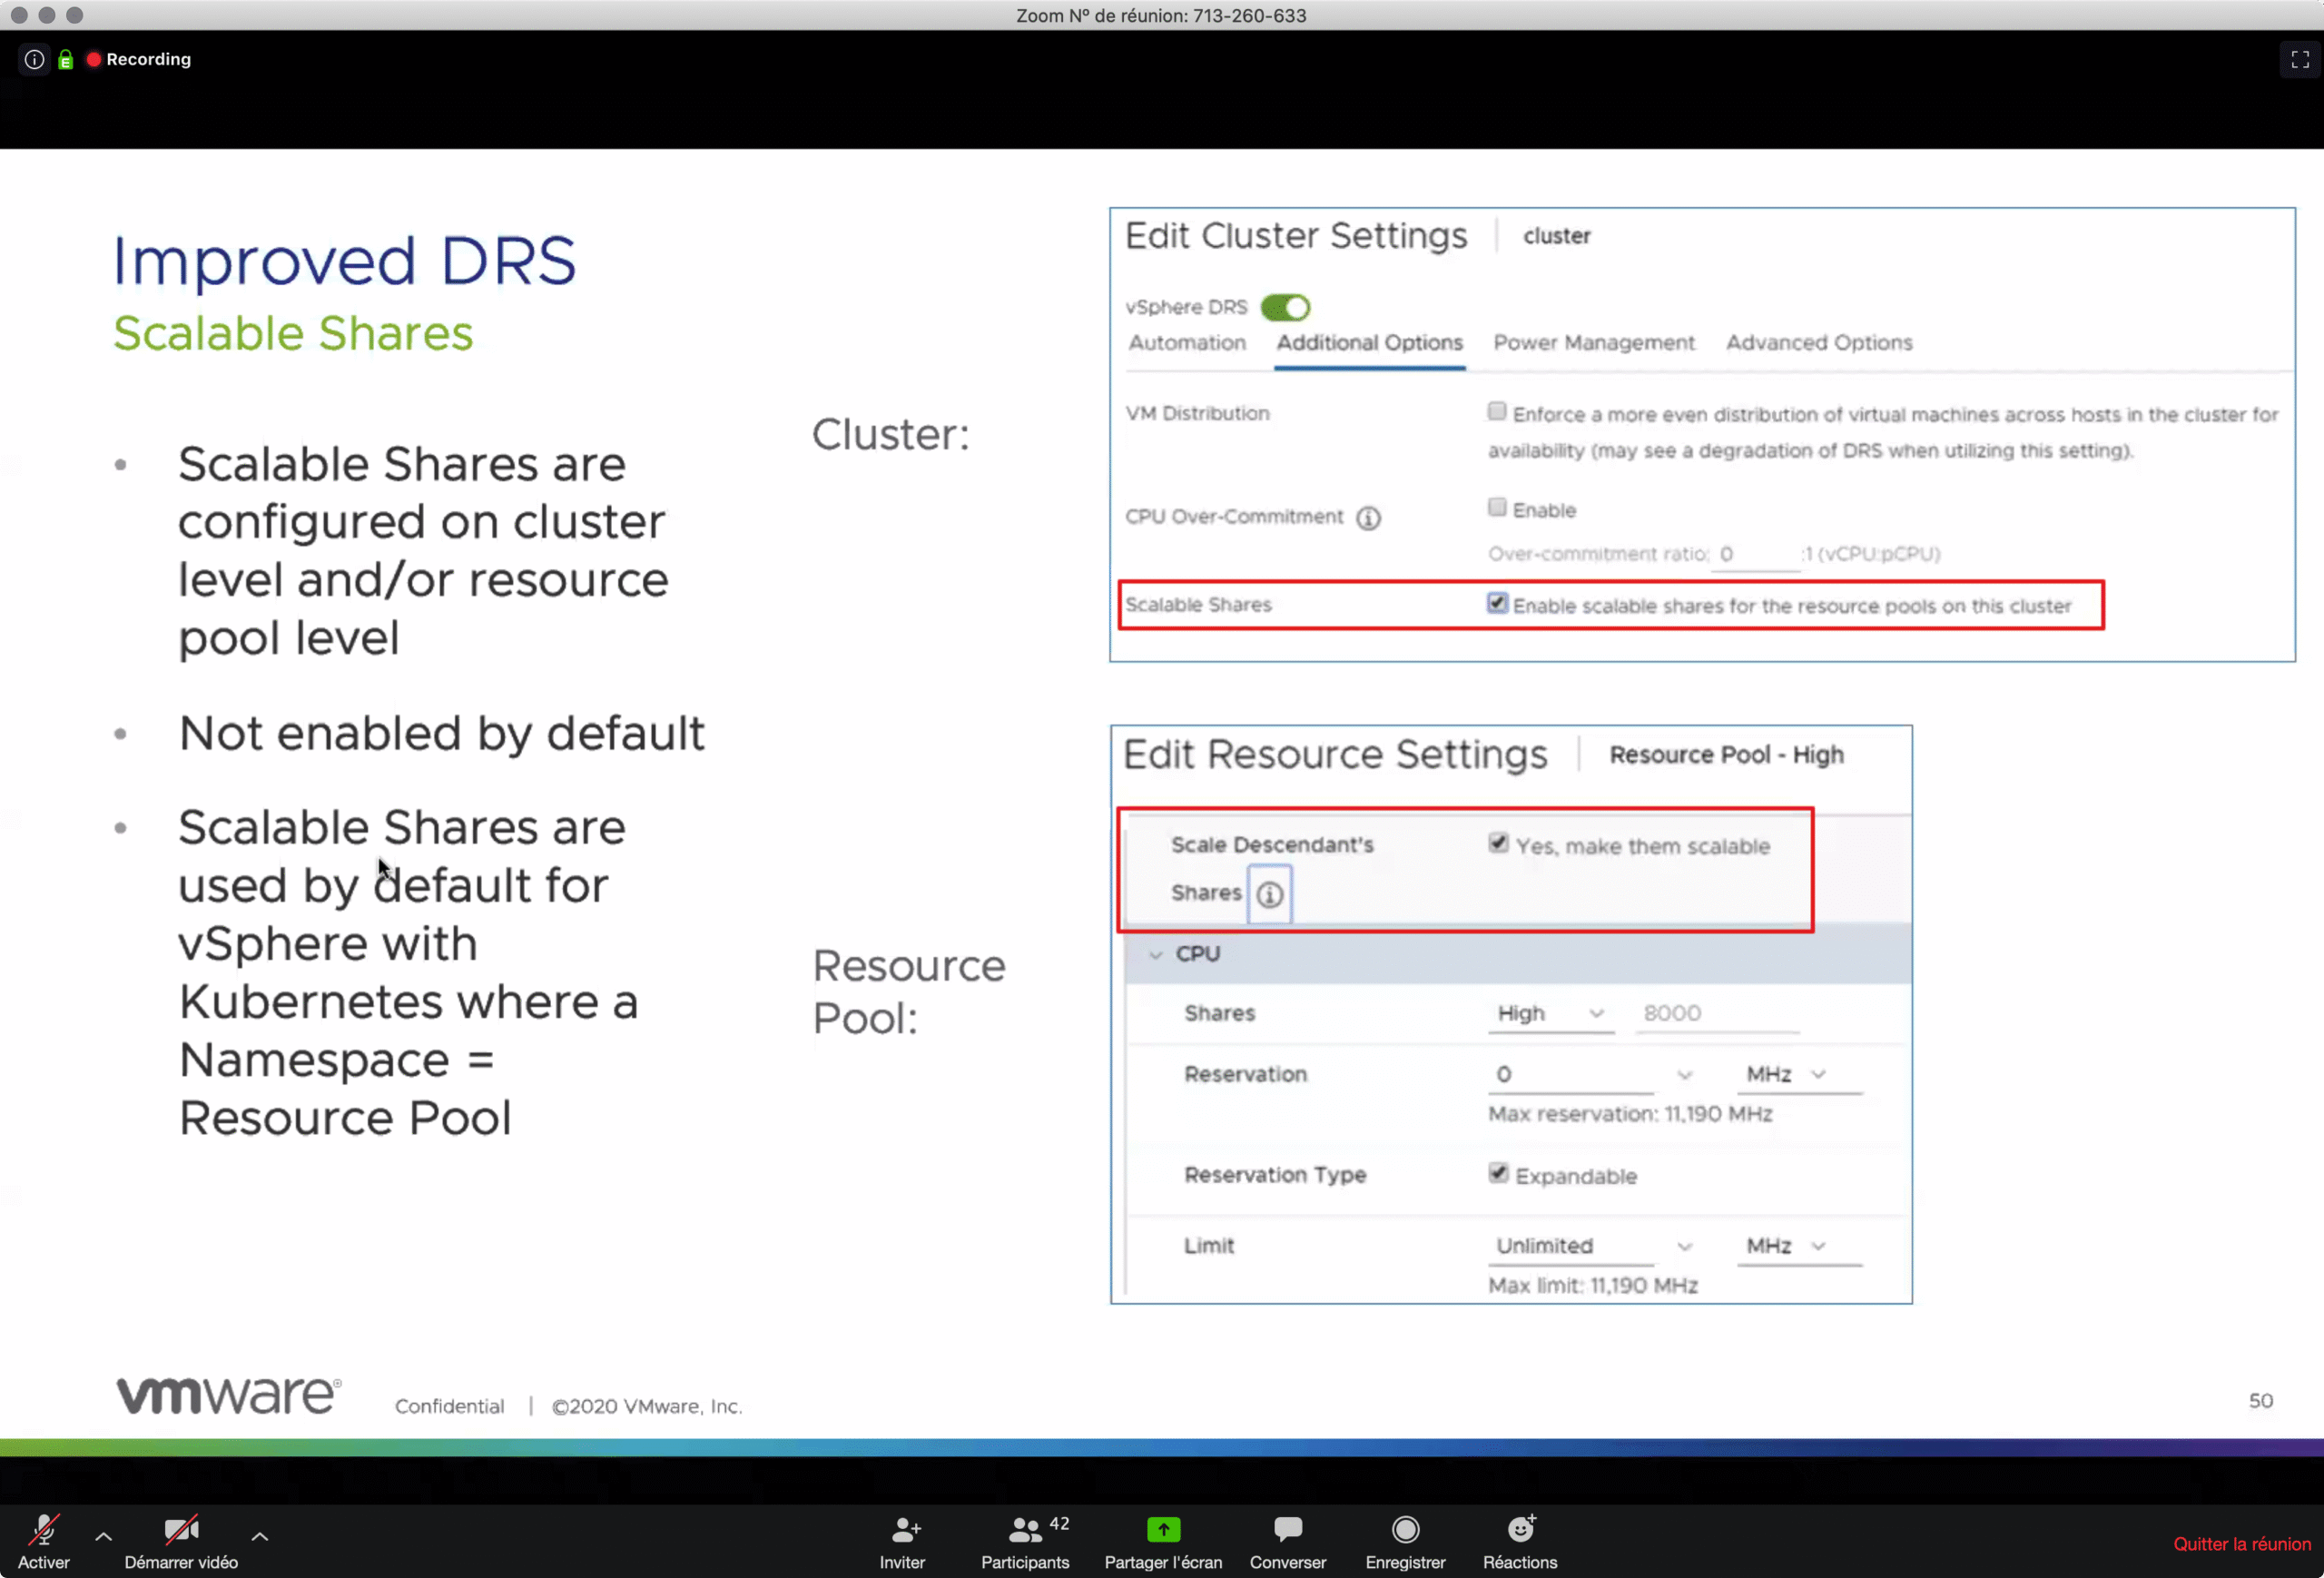Open the Inviter add-person icon
The image size is (2324, 1578).
point(904,1530)
